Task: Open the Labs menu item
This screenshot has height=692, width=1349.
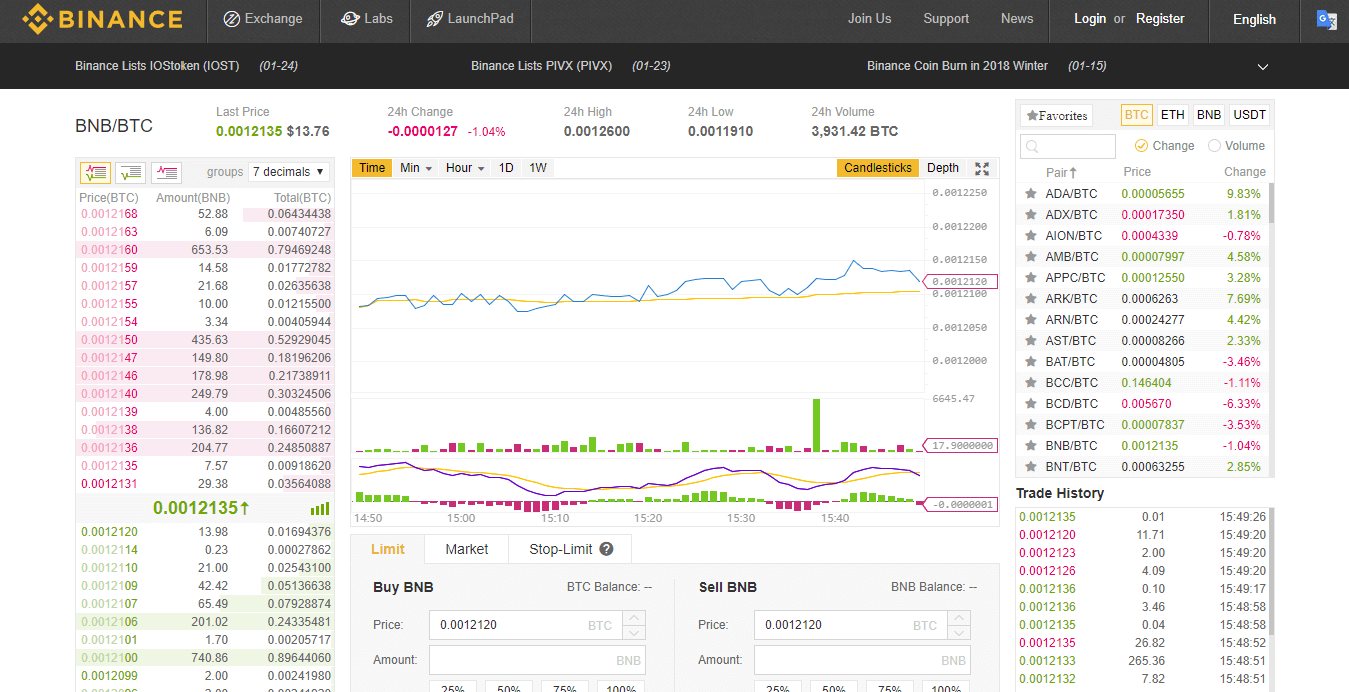Action: 366,19
